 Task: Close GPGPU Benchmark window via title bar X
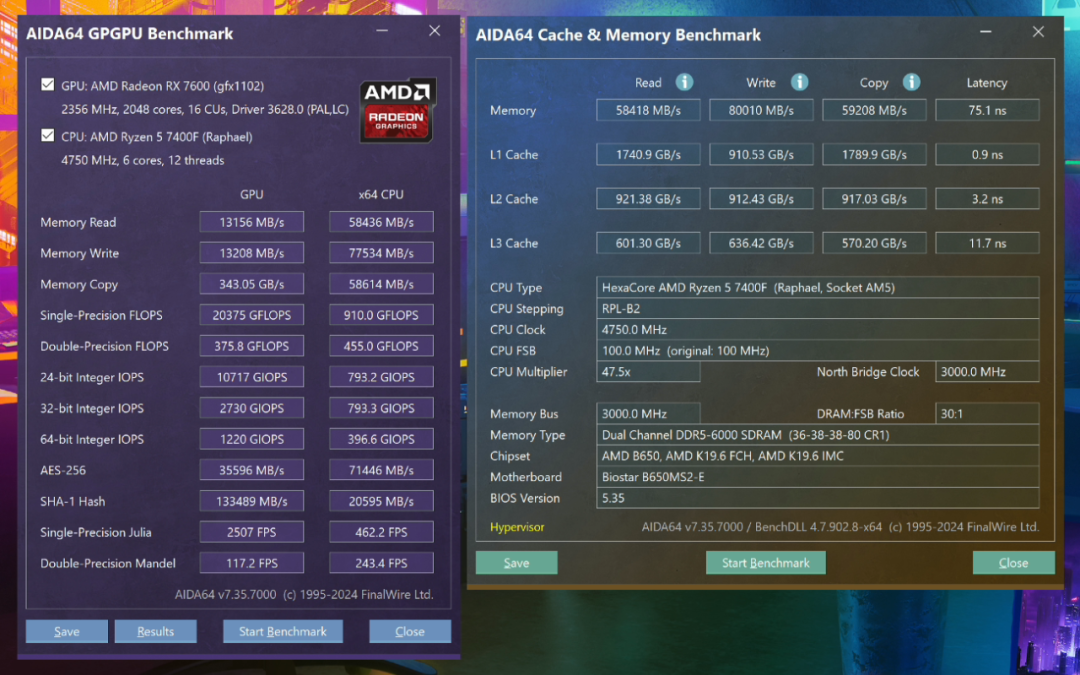click(x=435, y=31)
